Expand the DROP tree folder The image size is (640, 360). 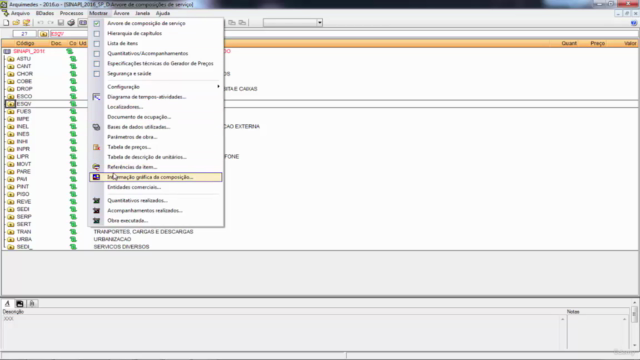(x=11, y=89)
